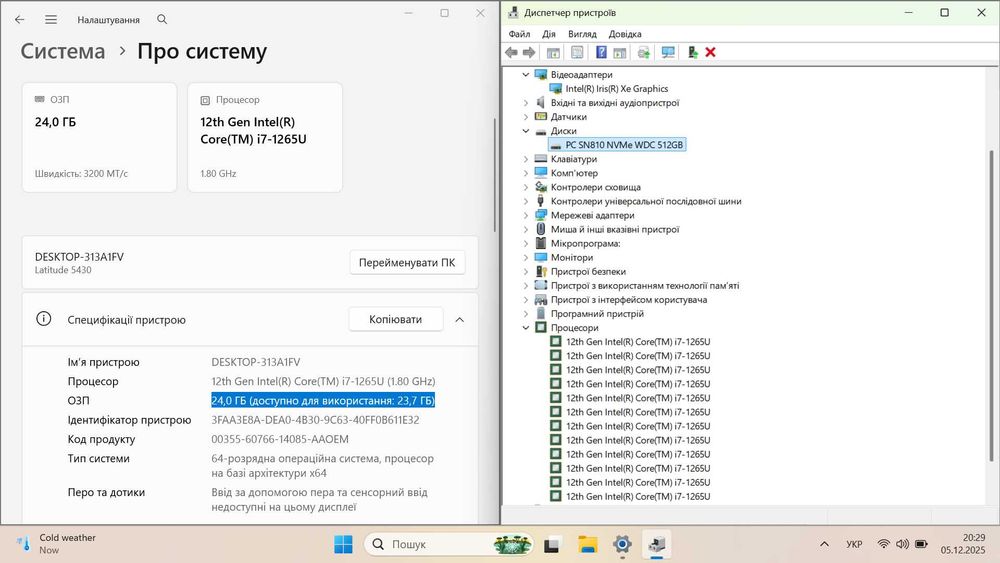1000x563 pixels.
Task: Open the Windows Start menu
Action: point(343,545)
